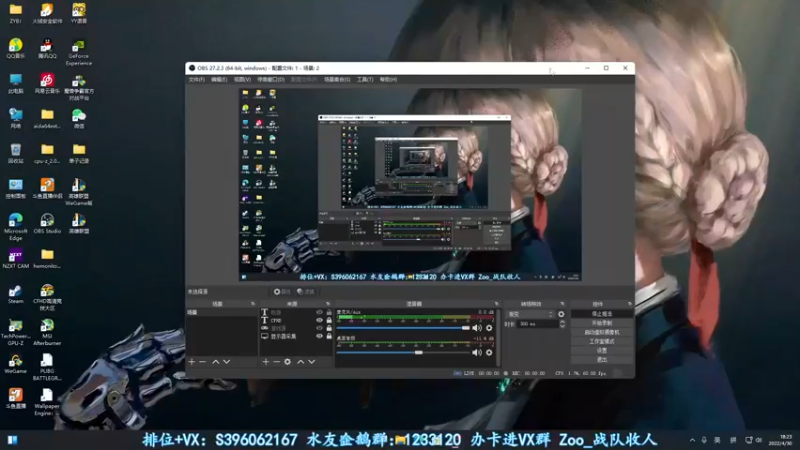Move source down in the 来源 panel

pyautogui.click(x=312, y=362)
